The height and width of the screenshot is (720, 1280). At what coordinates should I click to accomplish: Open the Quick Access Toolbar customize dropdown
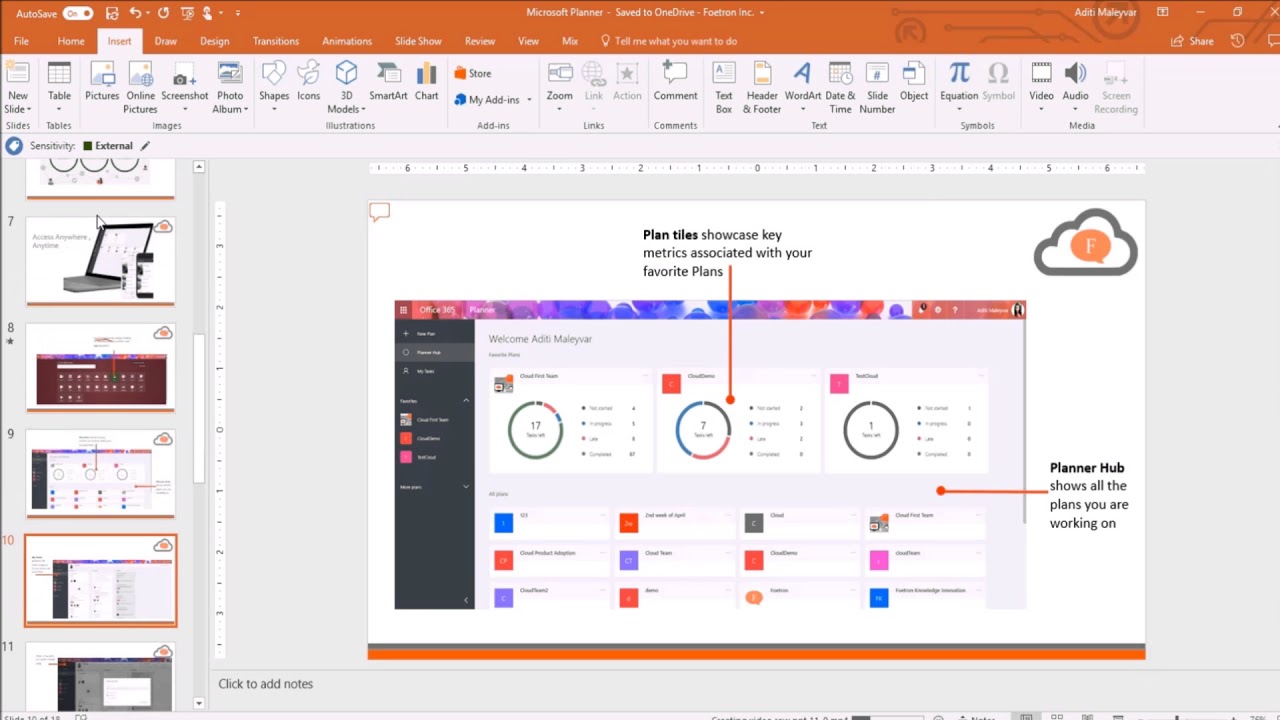[x=238, y=13]
